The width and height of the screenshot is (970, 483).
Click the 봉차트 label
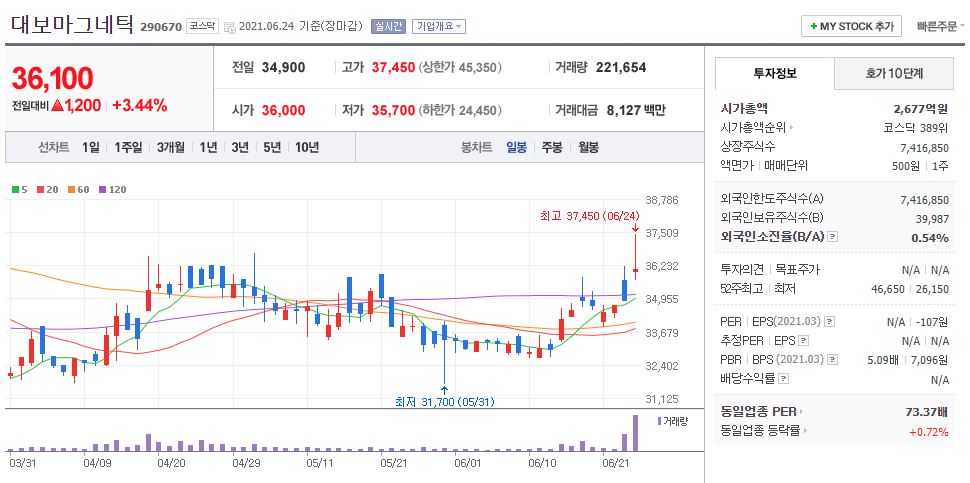tap(477, 148)
